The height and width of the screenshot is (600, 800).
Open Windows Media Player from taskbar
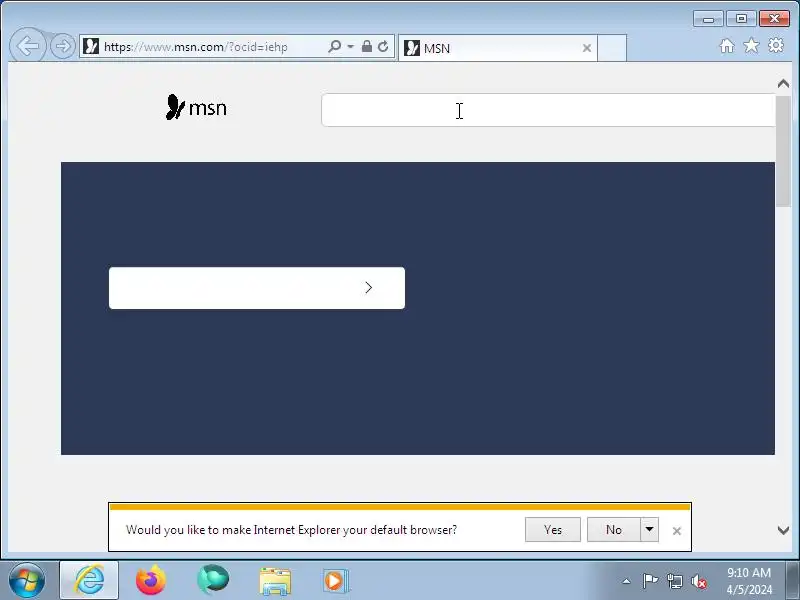[336, 581]
